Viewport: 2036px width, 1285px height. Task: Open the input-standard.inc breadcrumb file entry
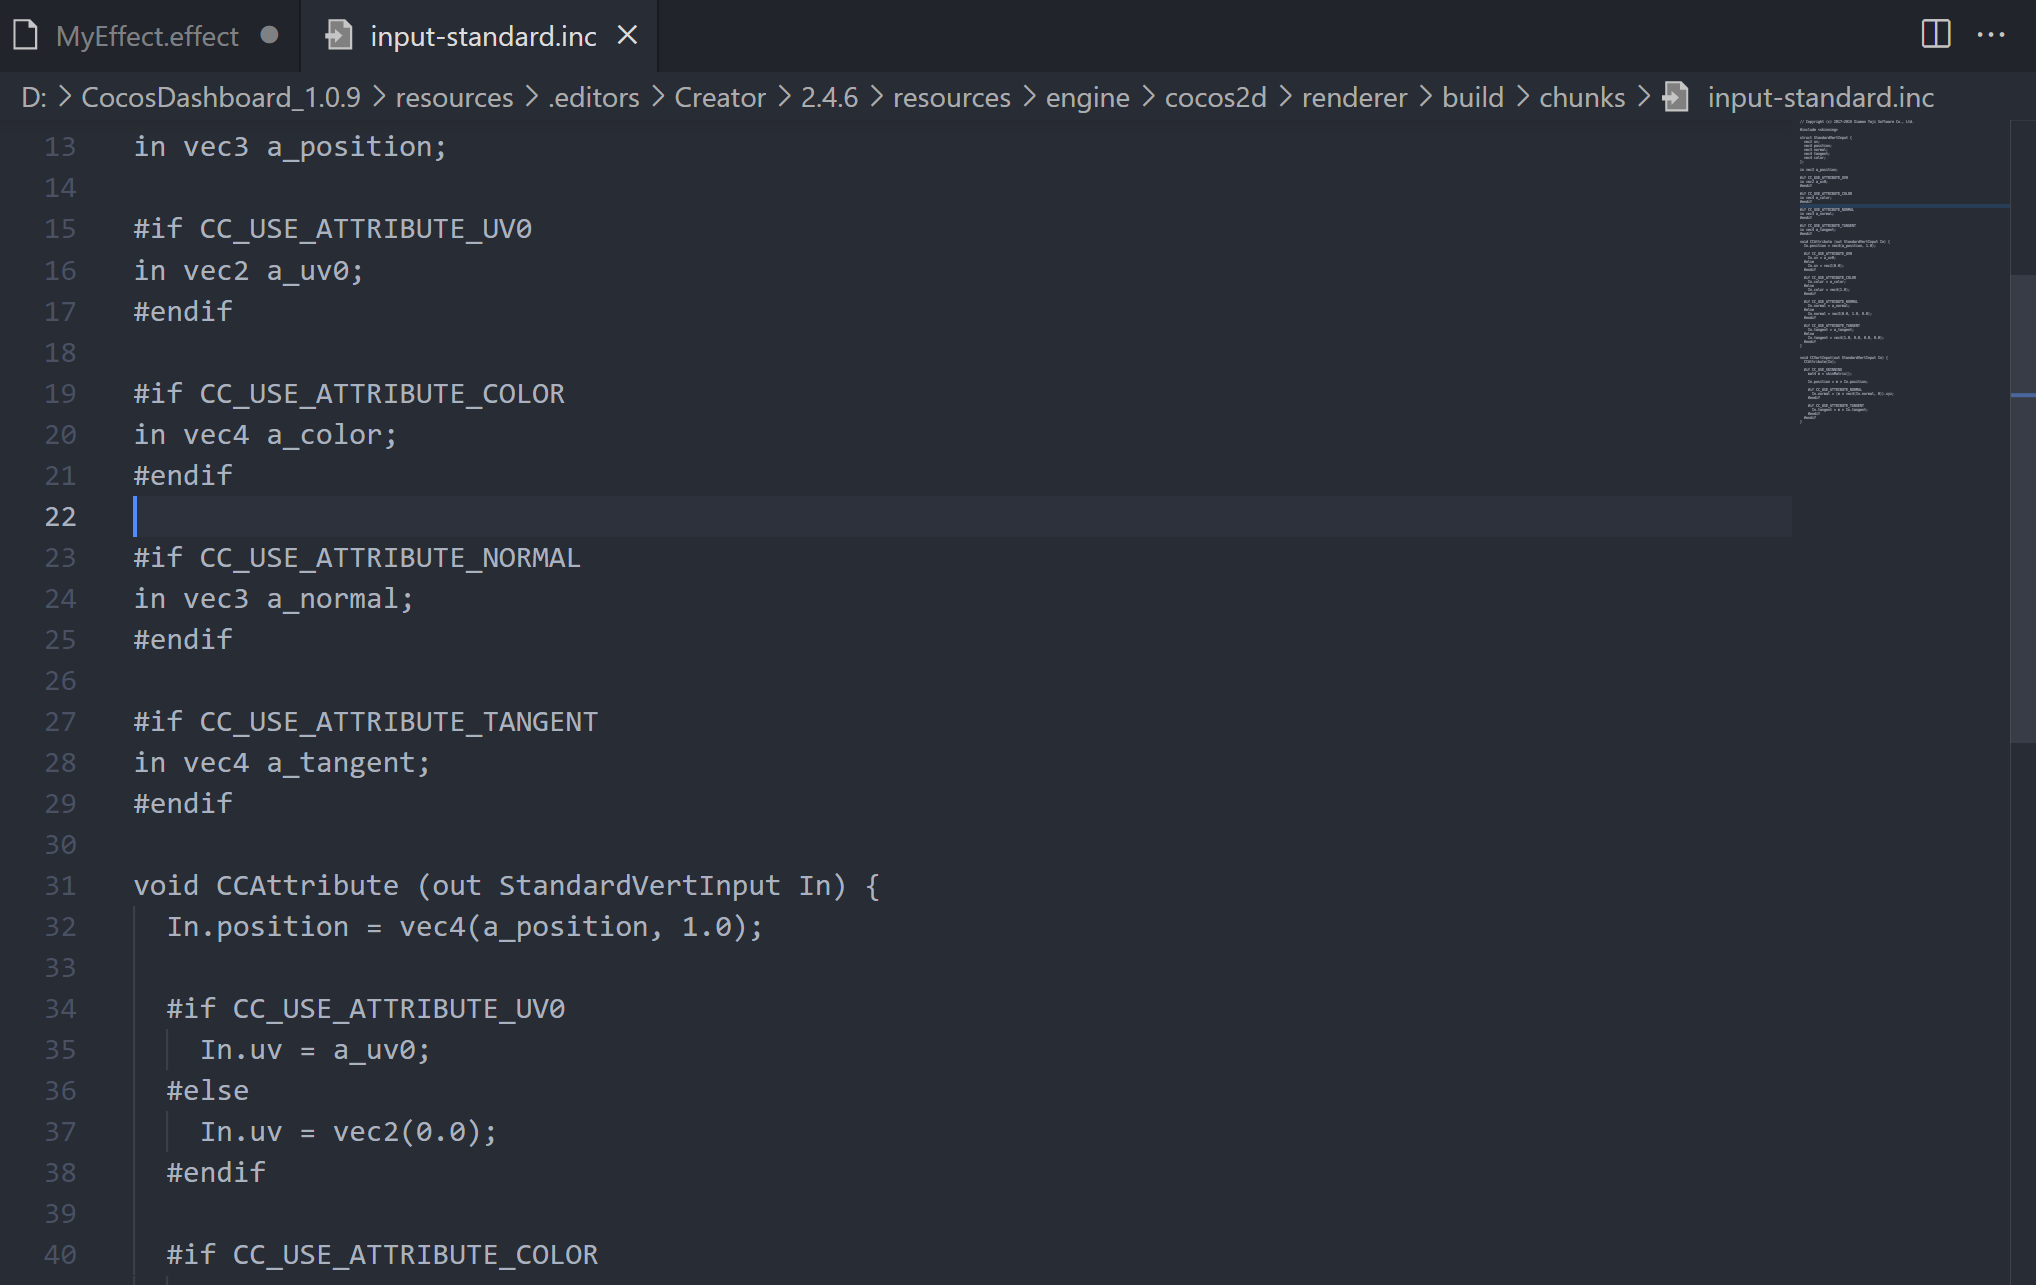[1820, 97]
